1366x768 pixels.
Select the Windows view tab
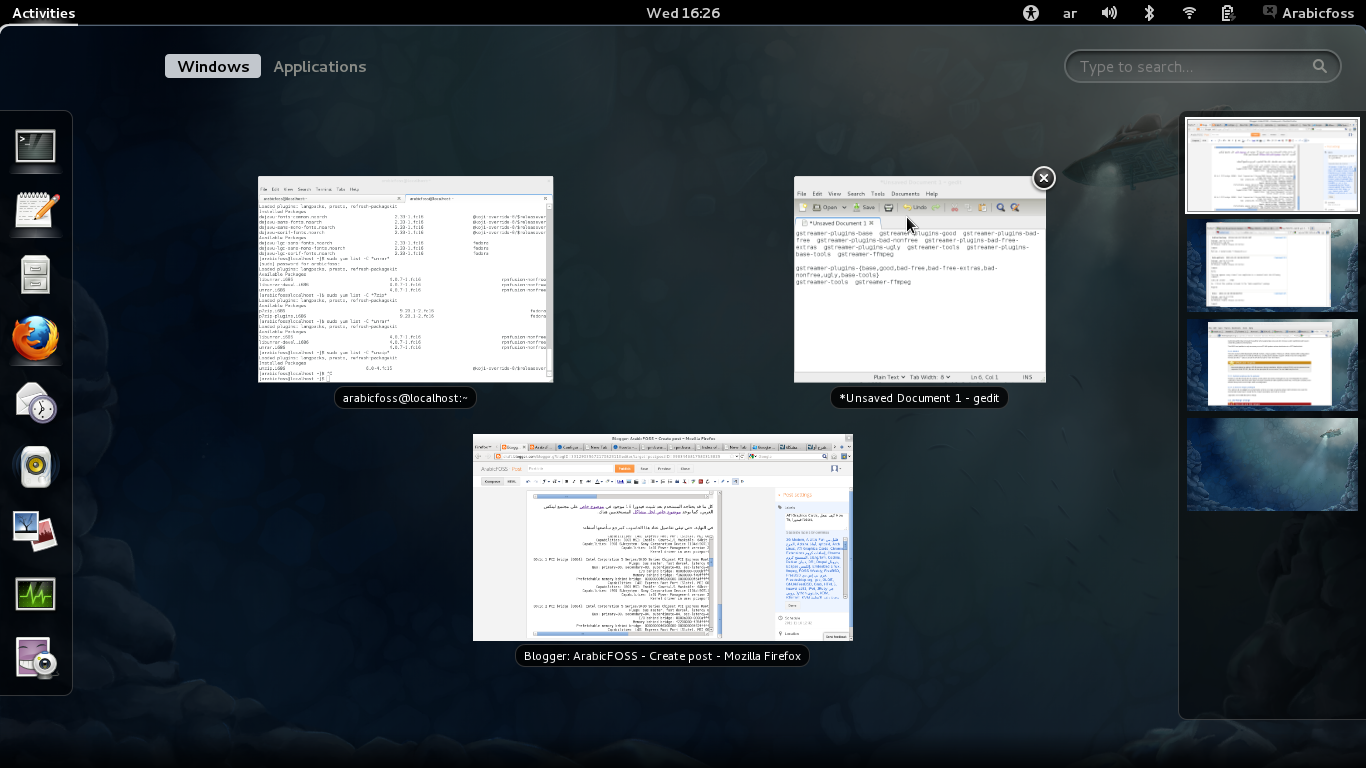tap(213, 67)
